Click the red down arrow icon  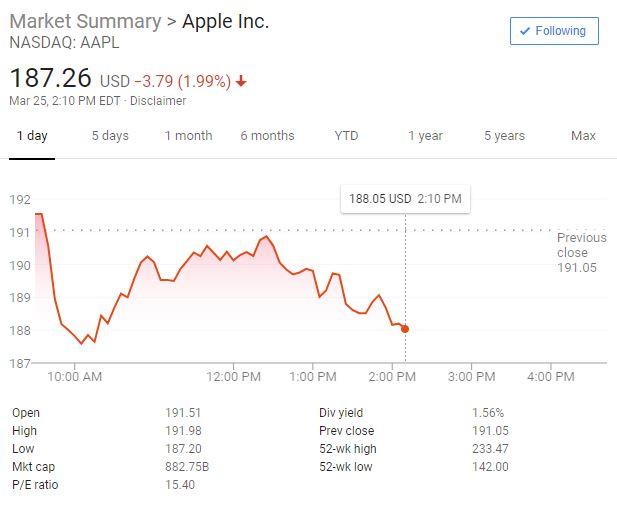point(242,80)
